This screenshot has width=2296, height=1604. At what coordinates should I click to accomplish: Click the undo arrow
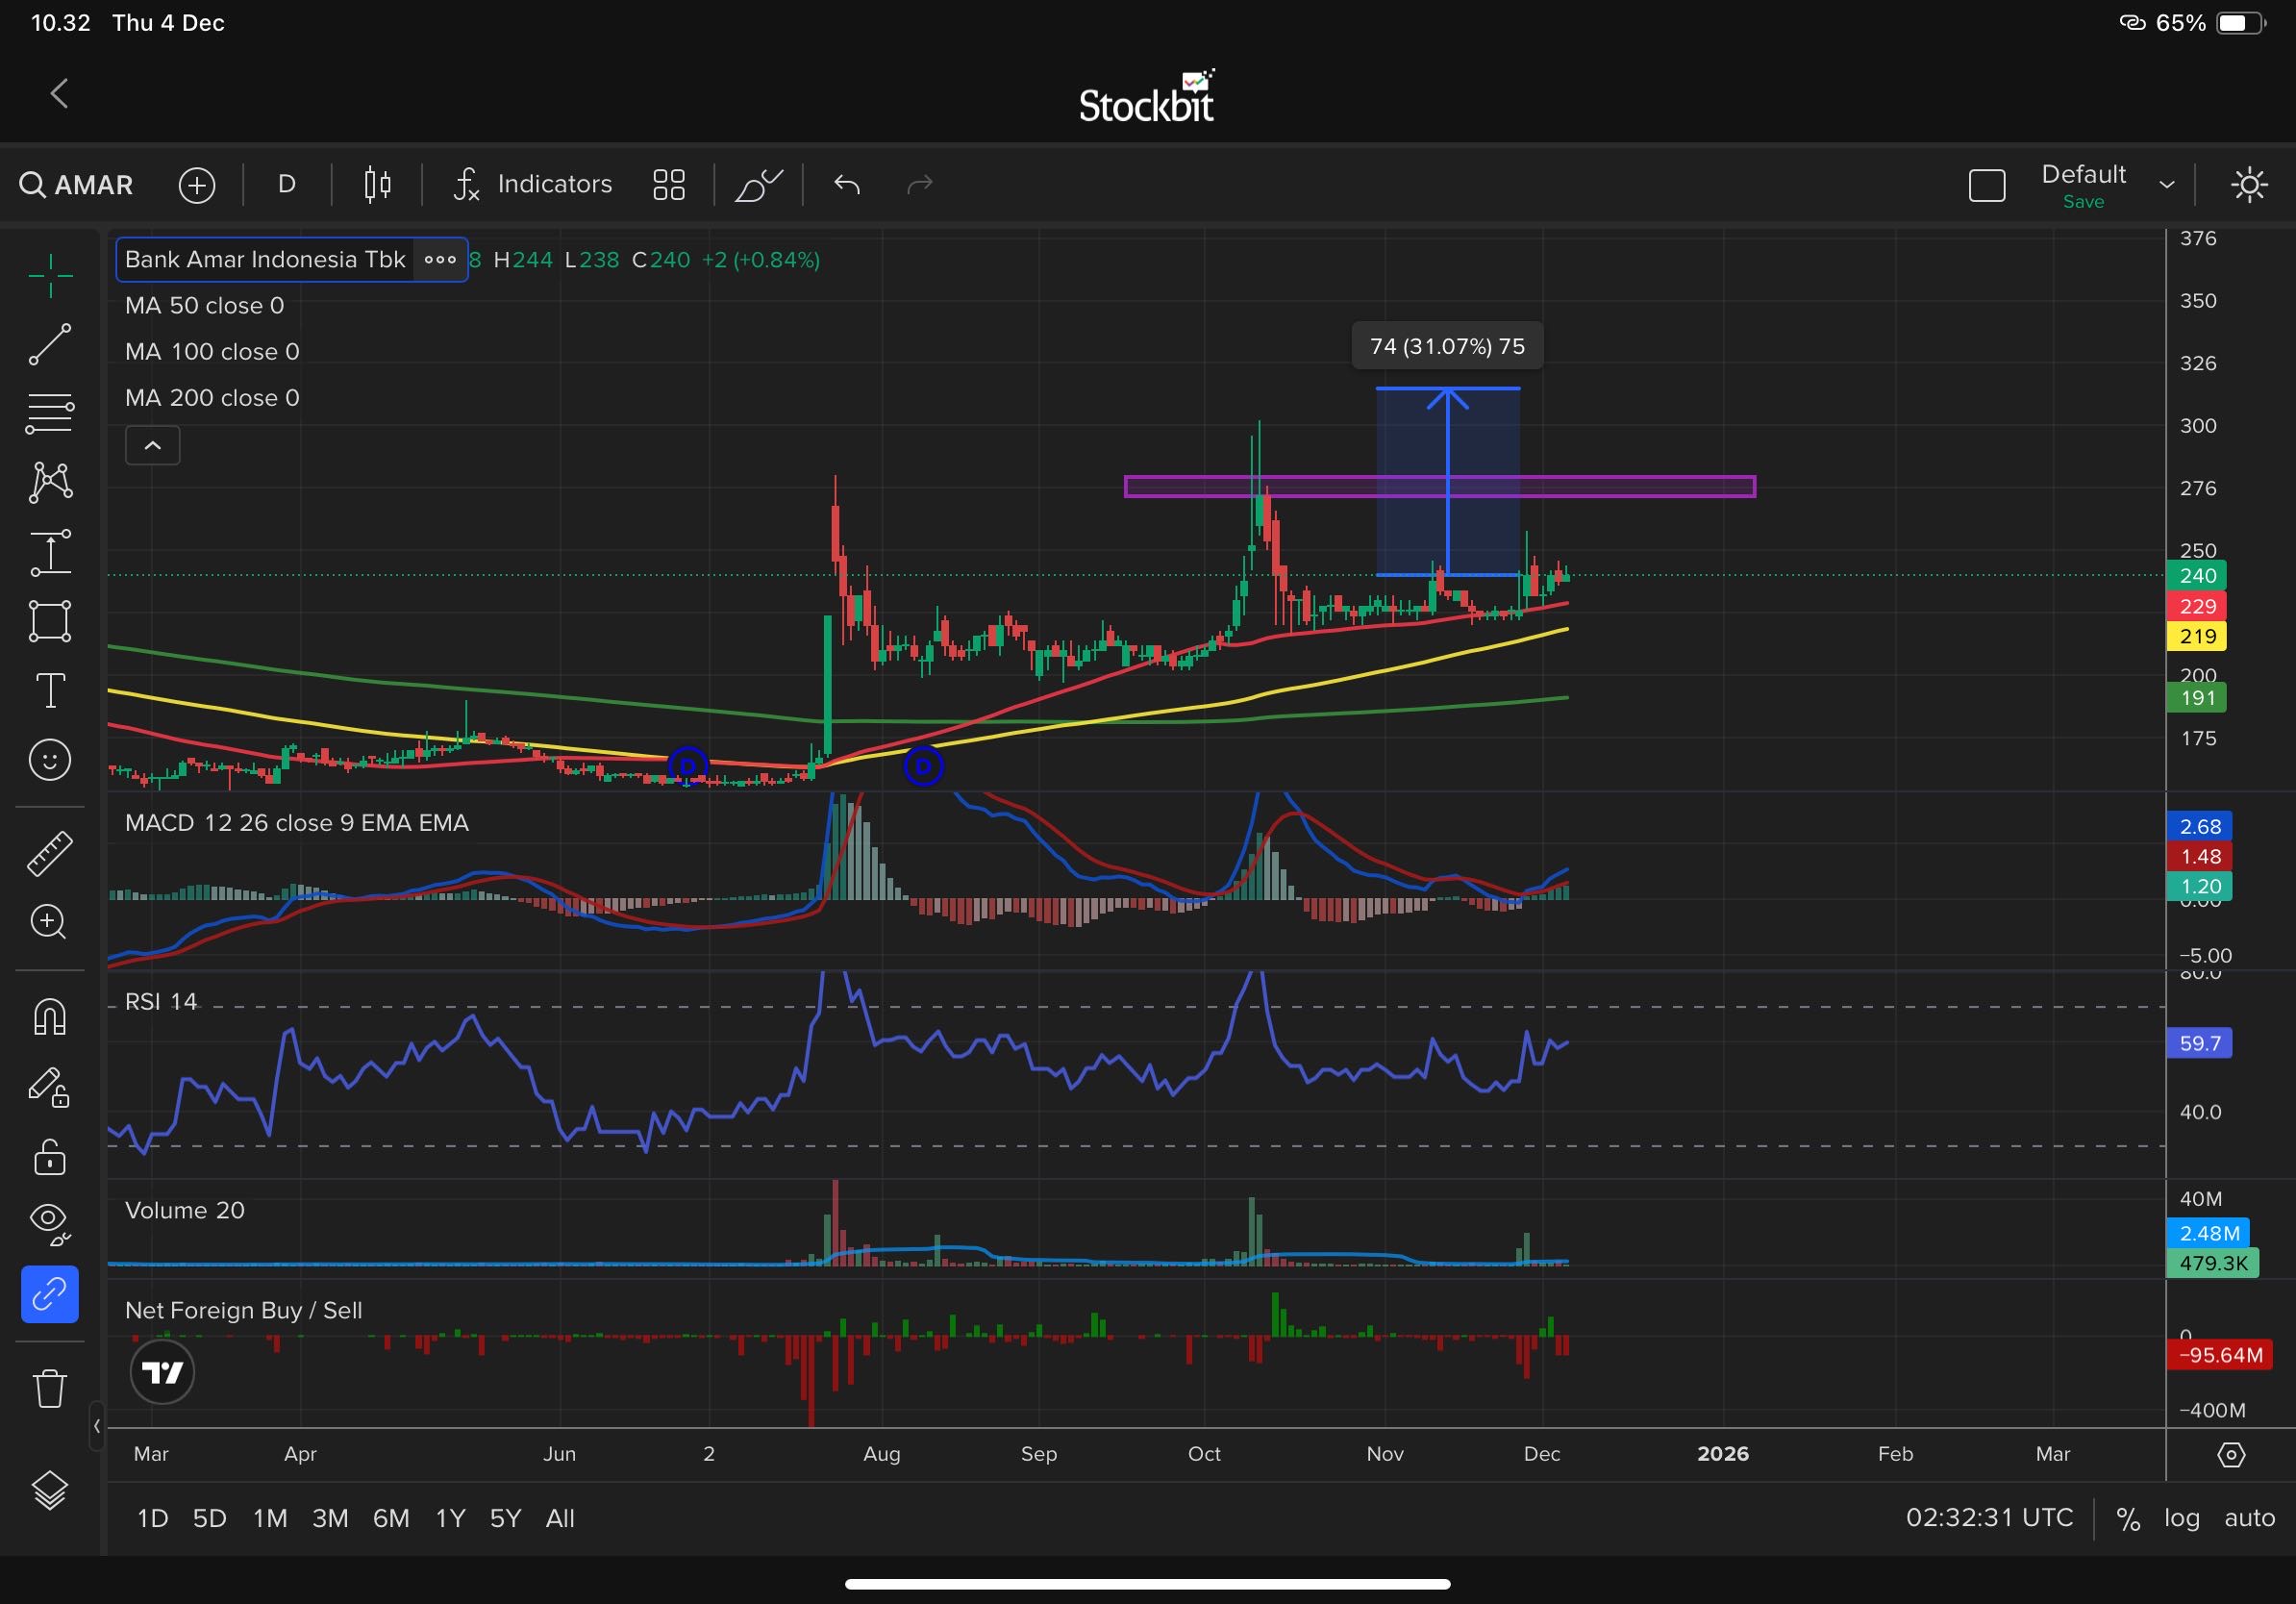tap(846, 184)
